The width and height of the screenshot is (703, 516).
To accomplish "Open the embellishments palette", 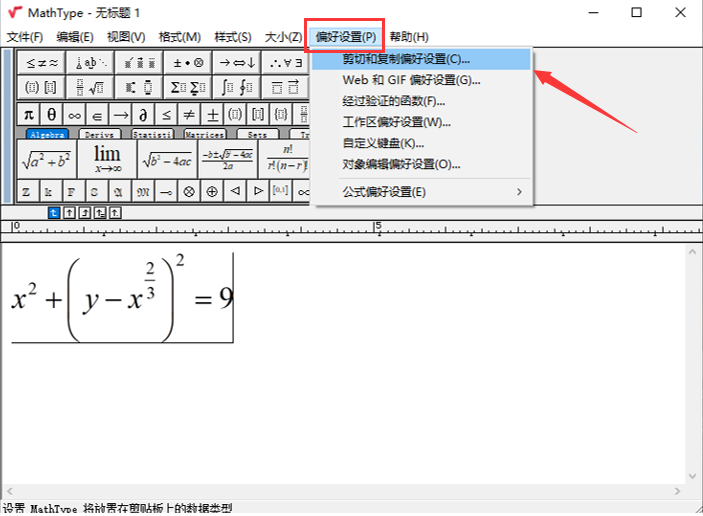I will point(139,63).
